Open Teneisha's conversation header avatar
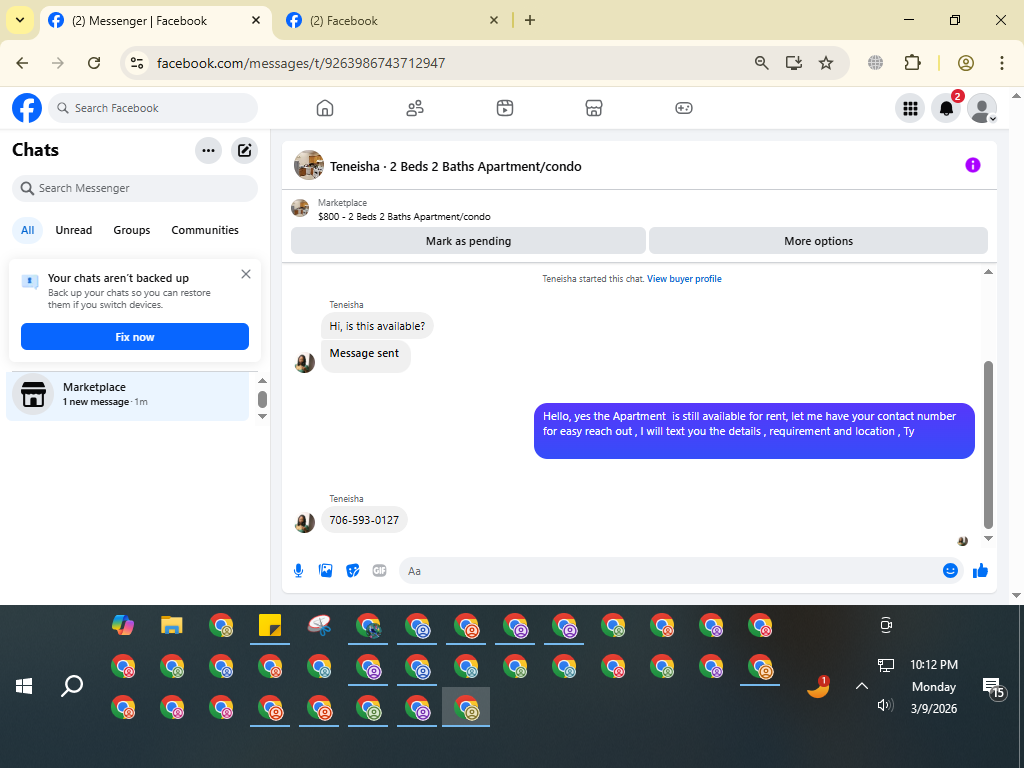 (x=308, y=165)
